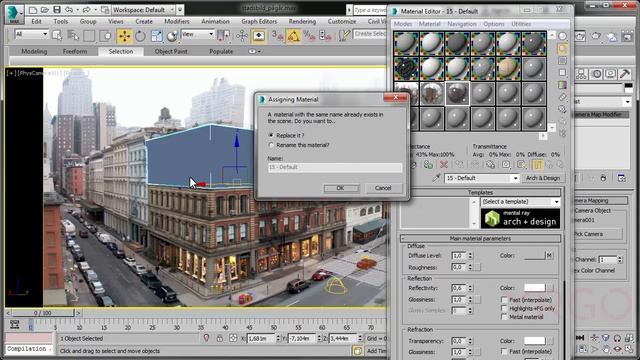Toggle Backlight in Material Editor
This screenshot has height=360, width=640.
point(562,49)
